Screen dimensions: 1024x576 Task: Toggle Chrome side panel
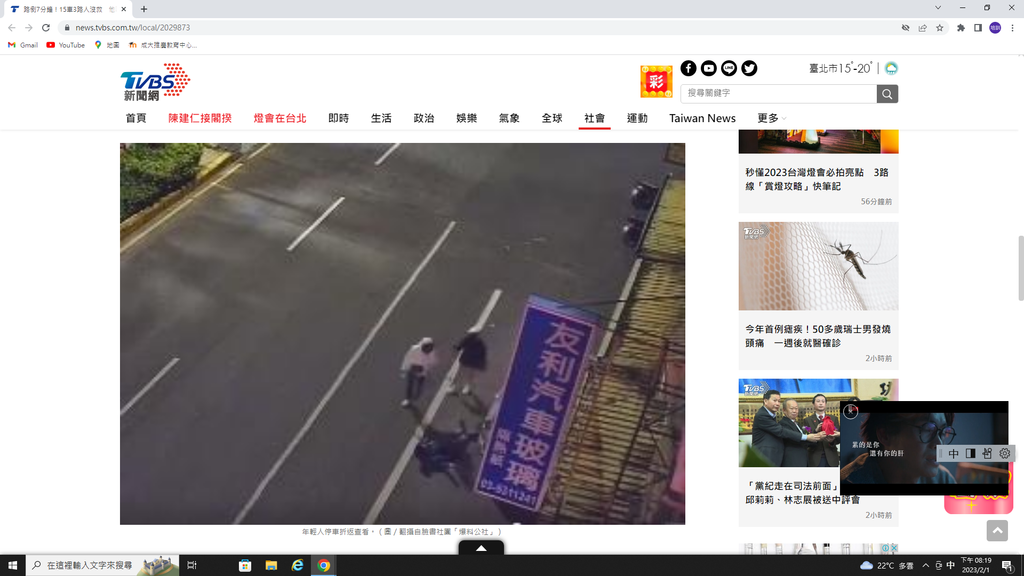click(978, 28)
